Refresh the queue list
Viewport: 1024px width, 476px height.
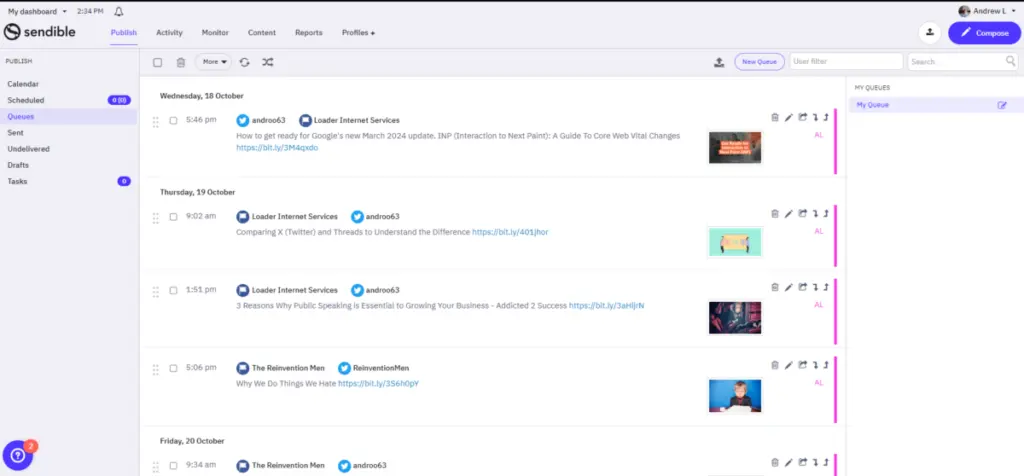pos(244,62)
